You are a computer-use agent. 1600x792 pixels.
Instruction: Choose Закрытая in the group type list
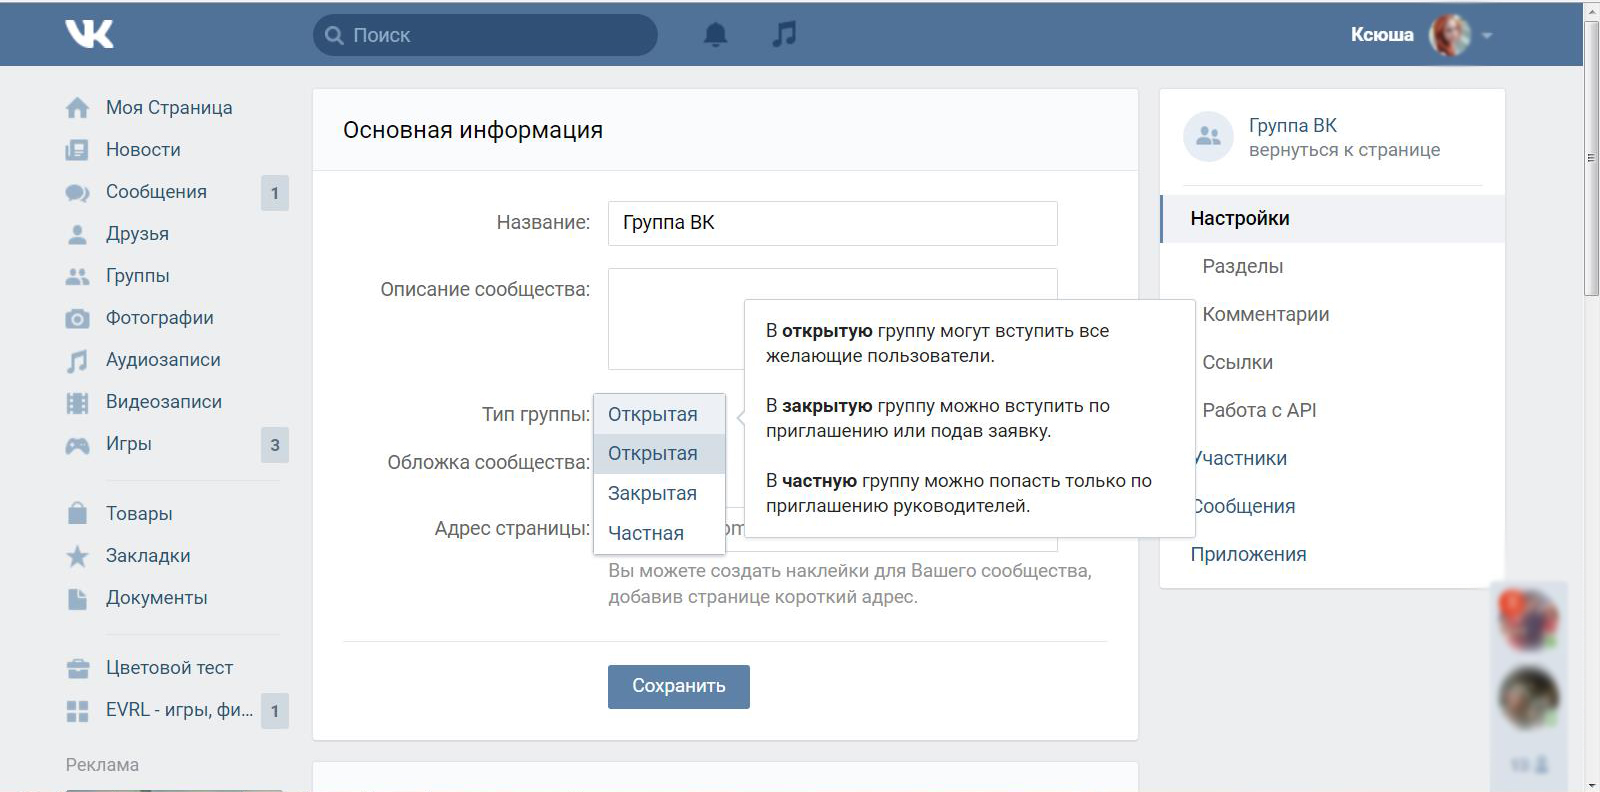(x=659, y=494)
